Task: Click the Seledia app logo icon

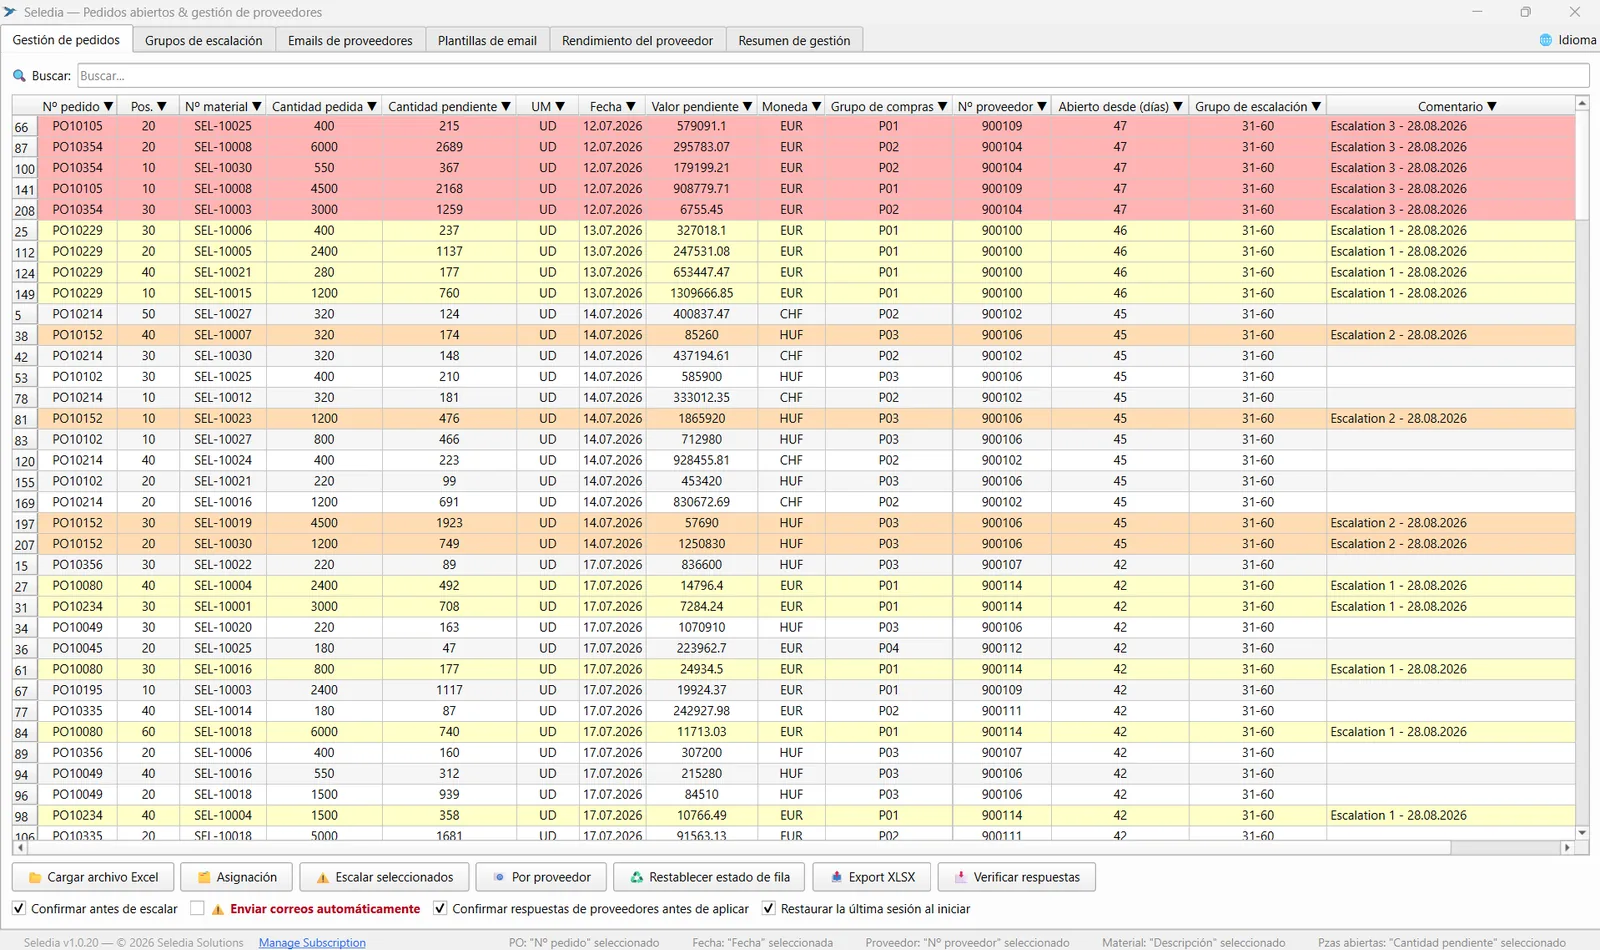Action: point(10,12)
